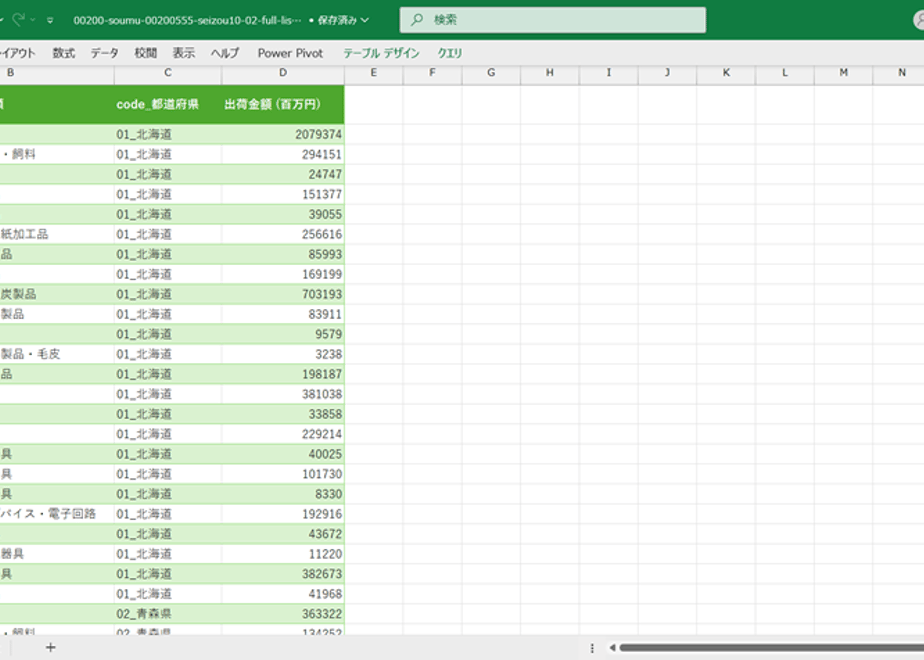Select the cell with value 85993
The image size is (924, 660).
[283, 255]
